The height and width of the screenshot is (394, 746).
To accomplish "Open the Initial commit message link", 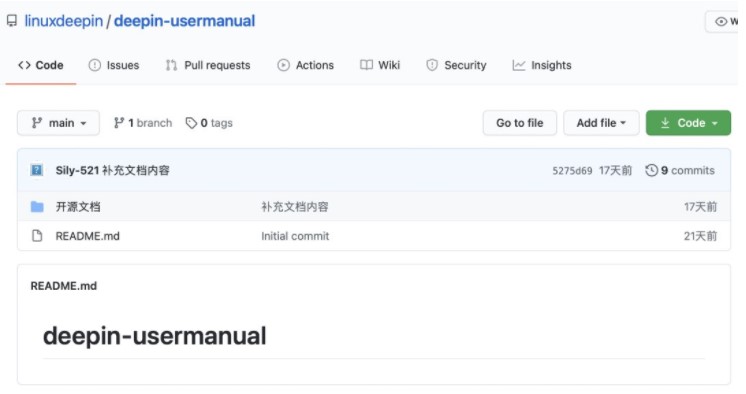I will [x=295, y=236].
